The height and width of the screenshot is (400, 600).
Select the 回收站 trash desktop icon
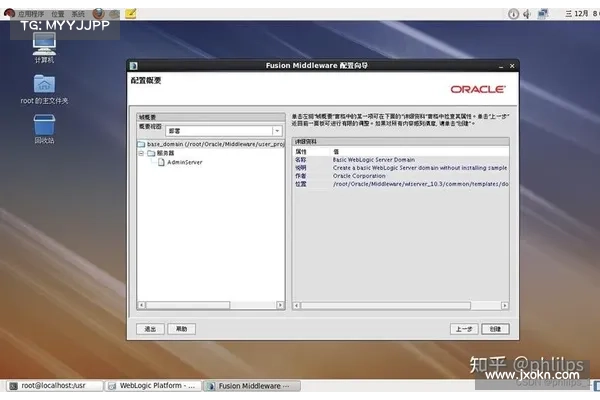click(44, 129)
